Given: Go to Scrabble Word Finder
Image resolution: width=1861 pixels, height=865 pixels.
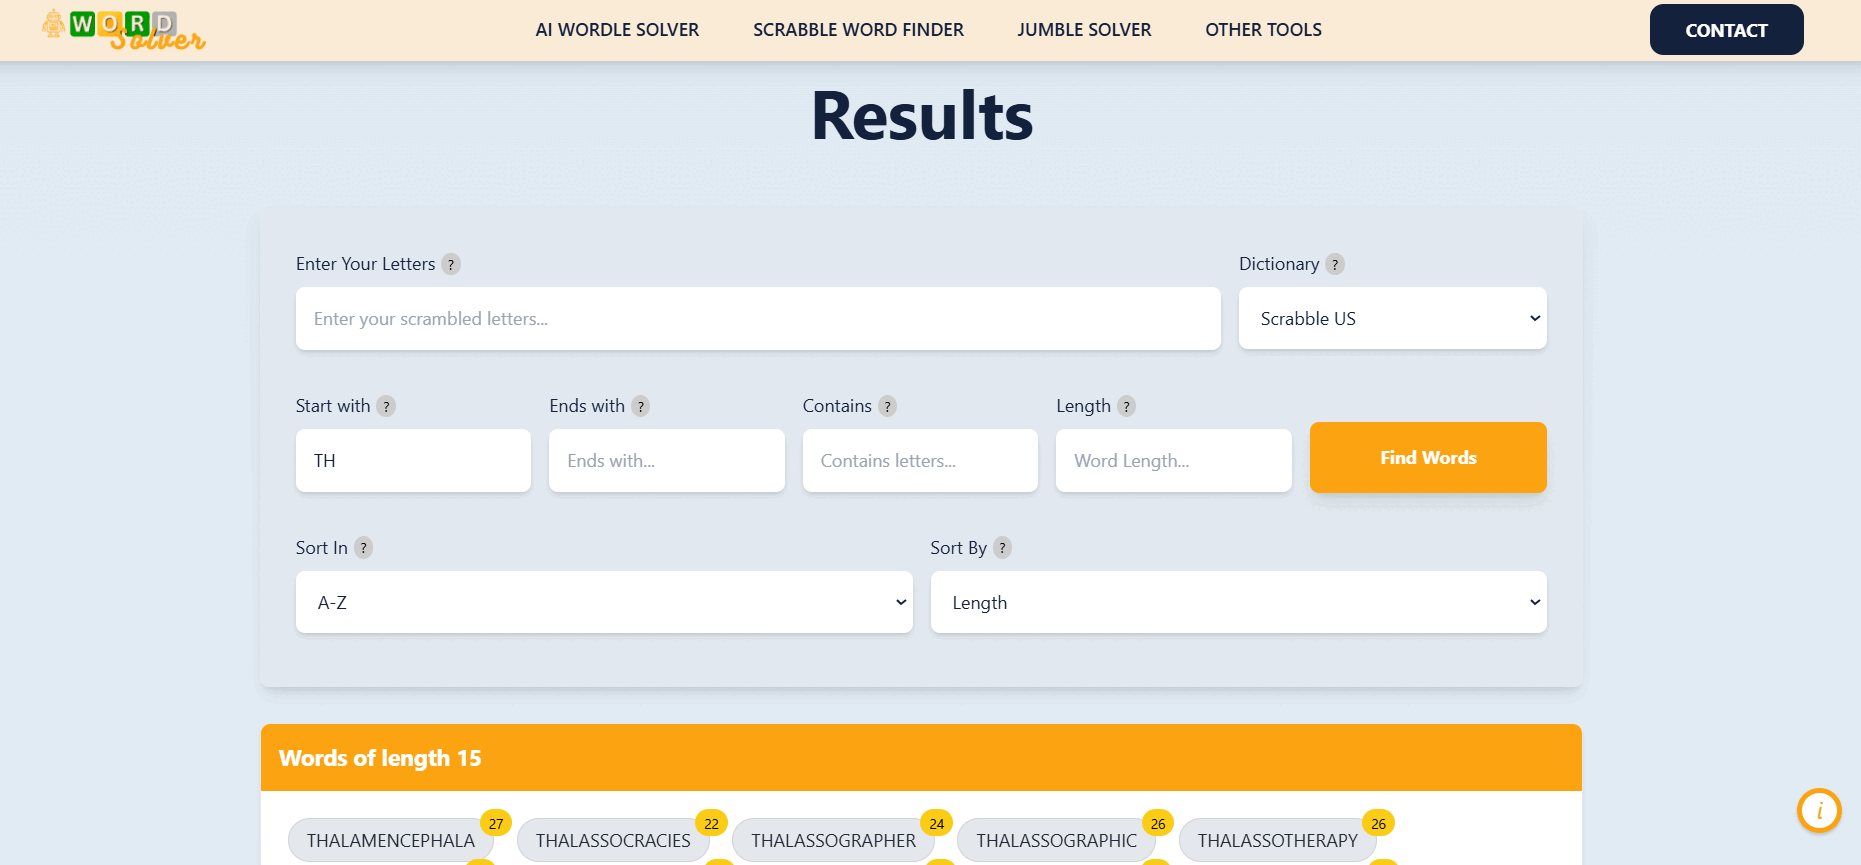Looking at the screenshot, I should pyautogui.click(x=858, y=30).
